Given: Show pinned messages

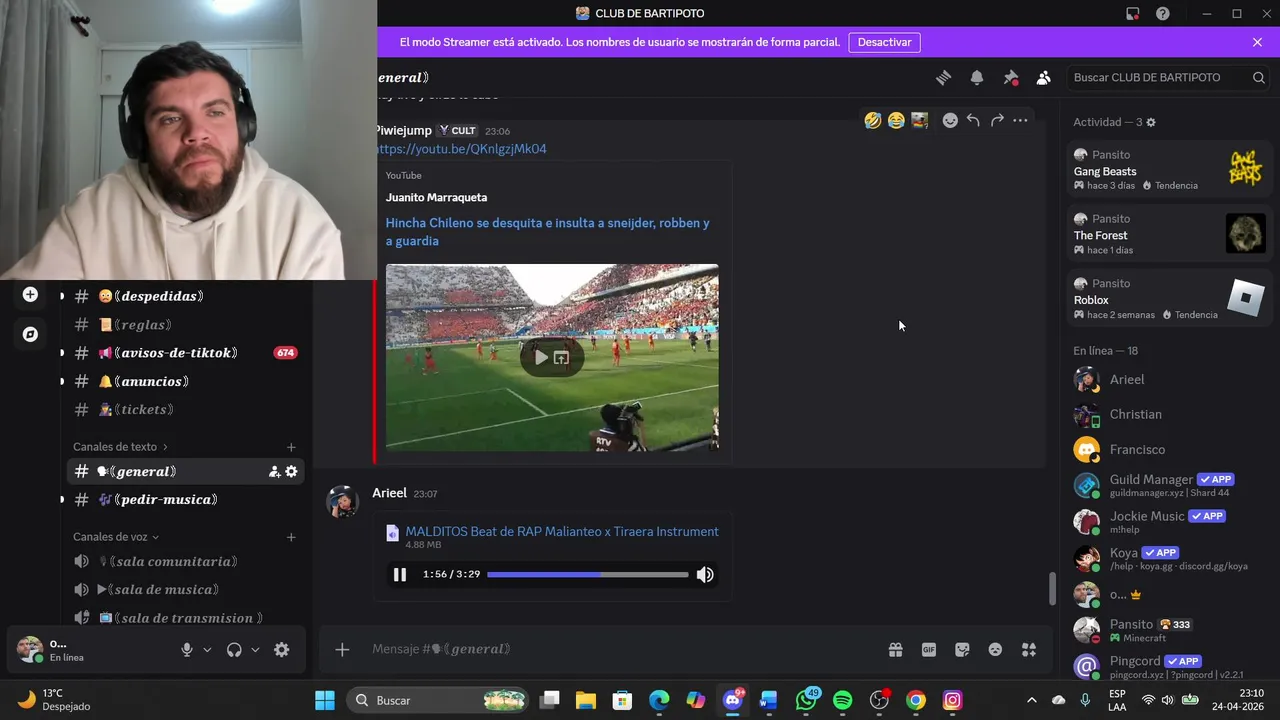Looking at the screenshot, I should [x=1011, y=78].
